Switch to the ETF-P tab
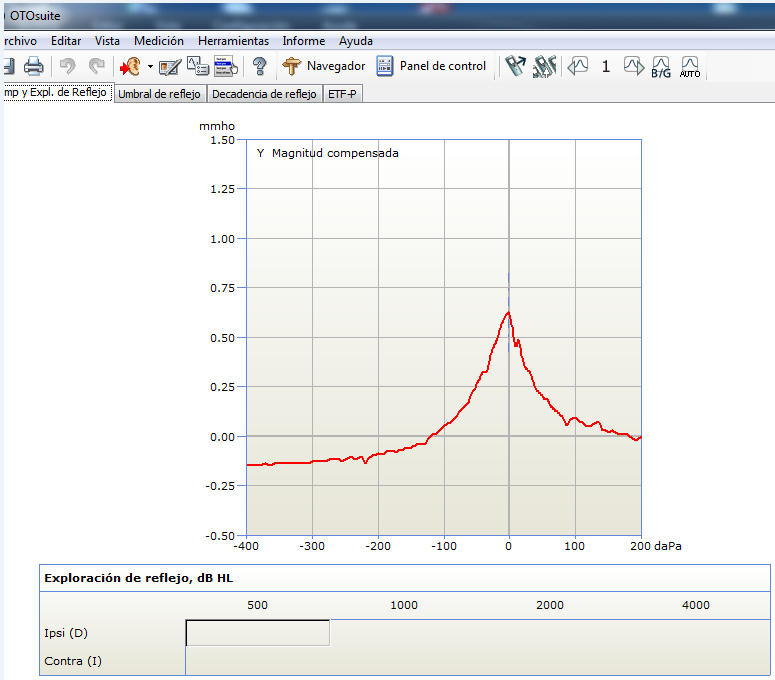Image resolution: width=775 pixels, height=680 pixels. tap(342, 94)
